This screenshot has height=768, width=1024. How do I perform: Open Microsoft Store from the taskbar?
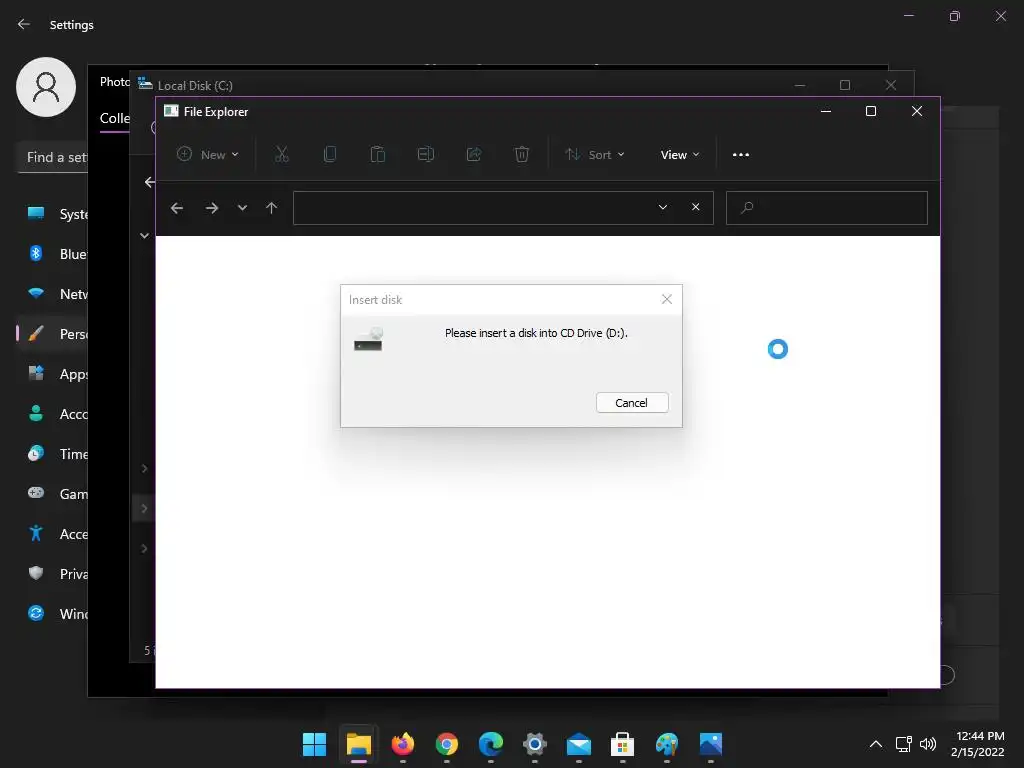pos(622,744)
